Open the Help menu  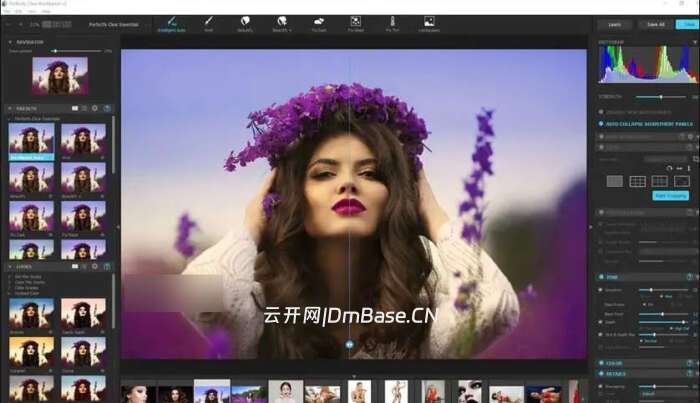click(46, 11)
